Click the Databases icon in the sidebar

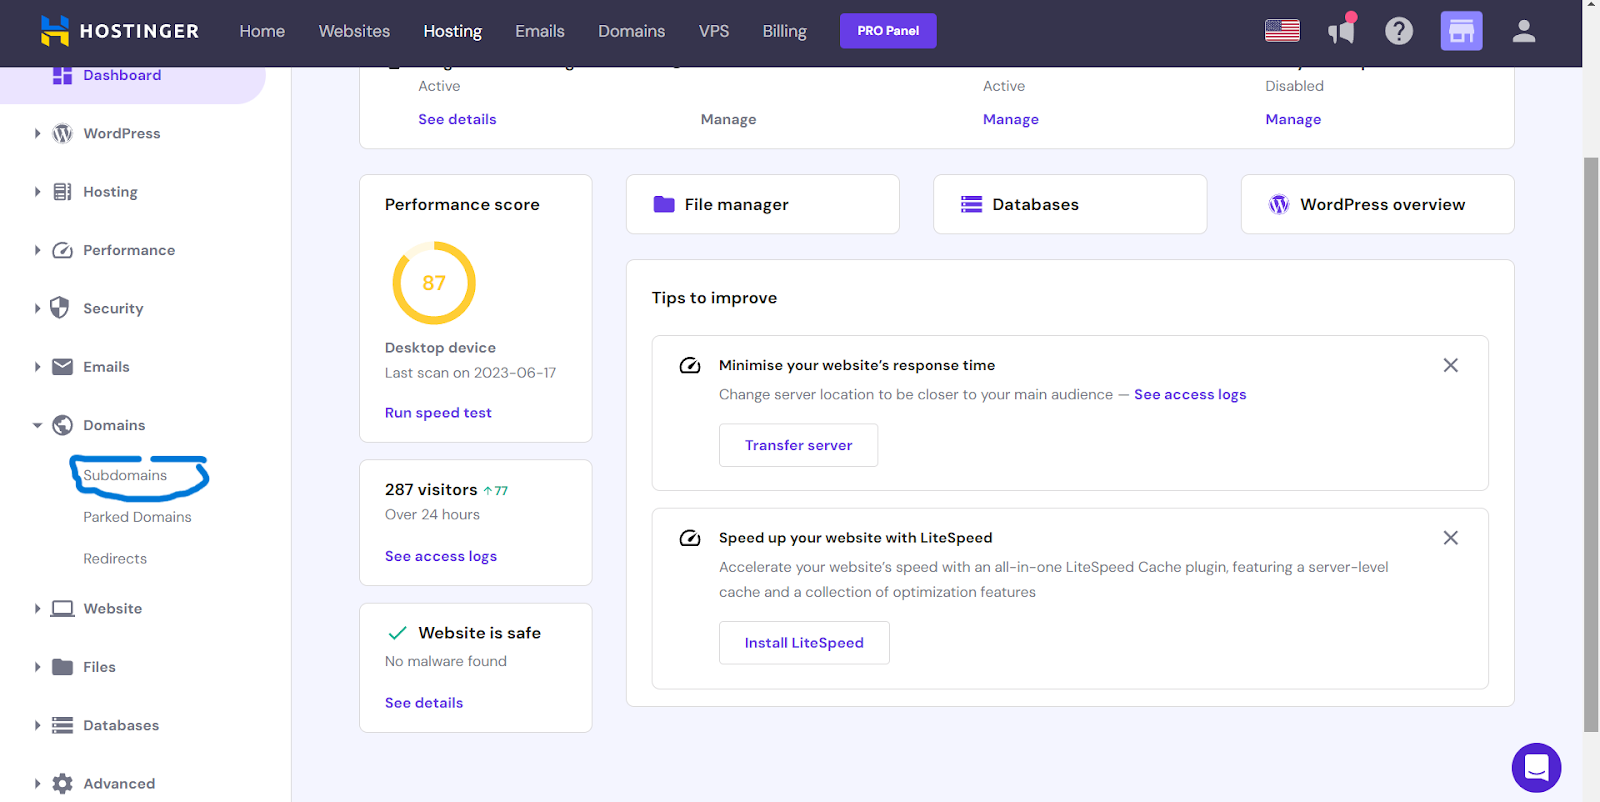point(62,725)
